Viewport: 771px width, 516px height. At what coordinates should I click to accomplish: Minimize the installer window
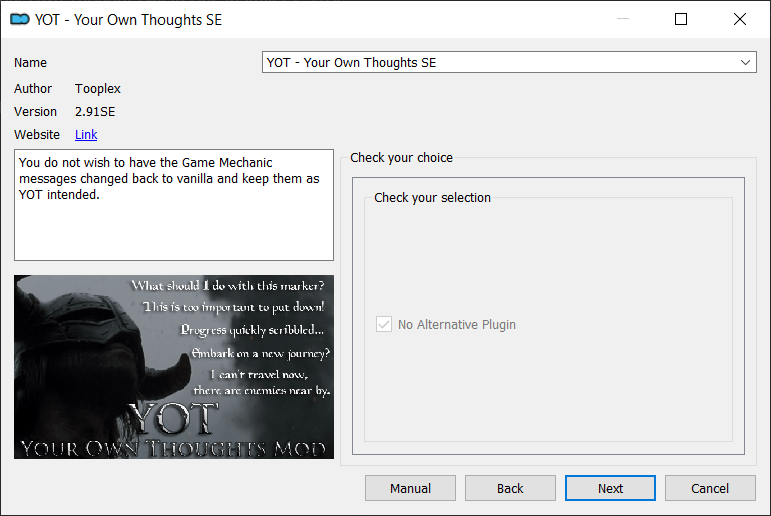click(623, 19)
